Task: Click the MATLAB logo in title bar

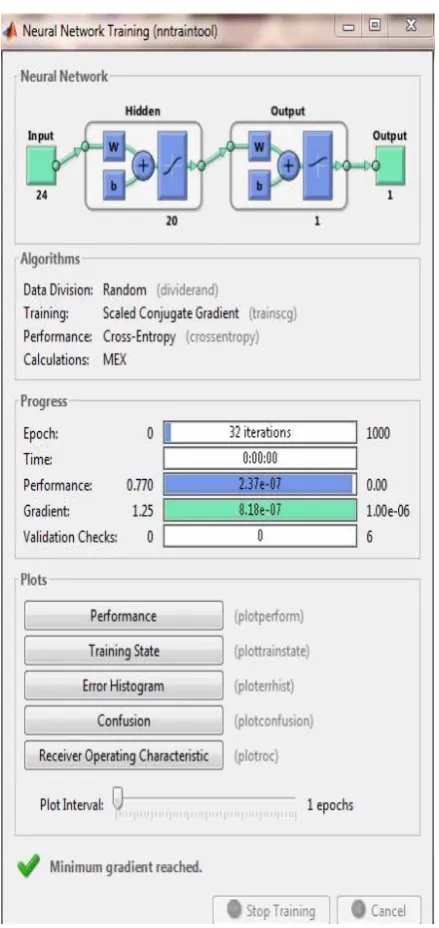Action: [x=9, y=31]
